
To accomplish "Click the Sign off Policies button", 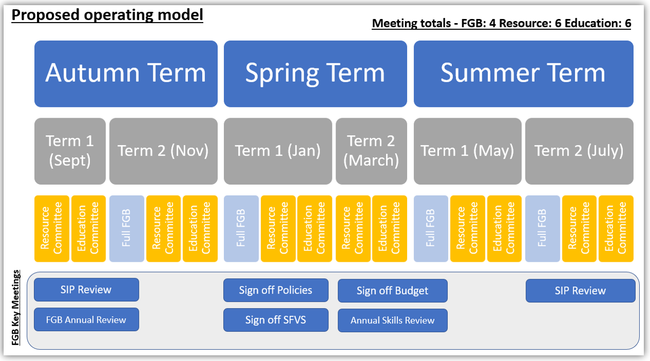I will click(x=276, y=290).
